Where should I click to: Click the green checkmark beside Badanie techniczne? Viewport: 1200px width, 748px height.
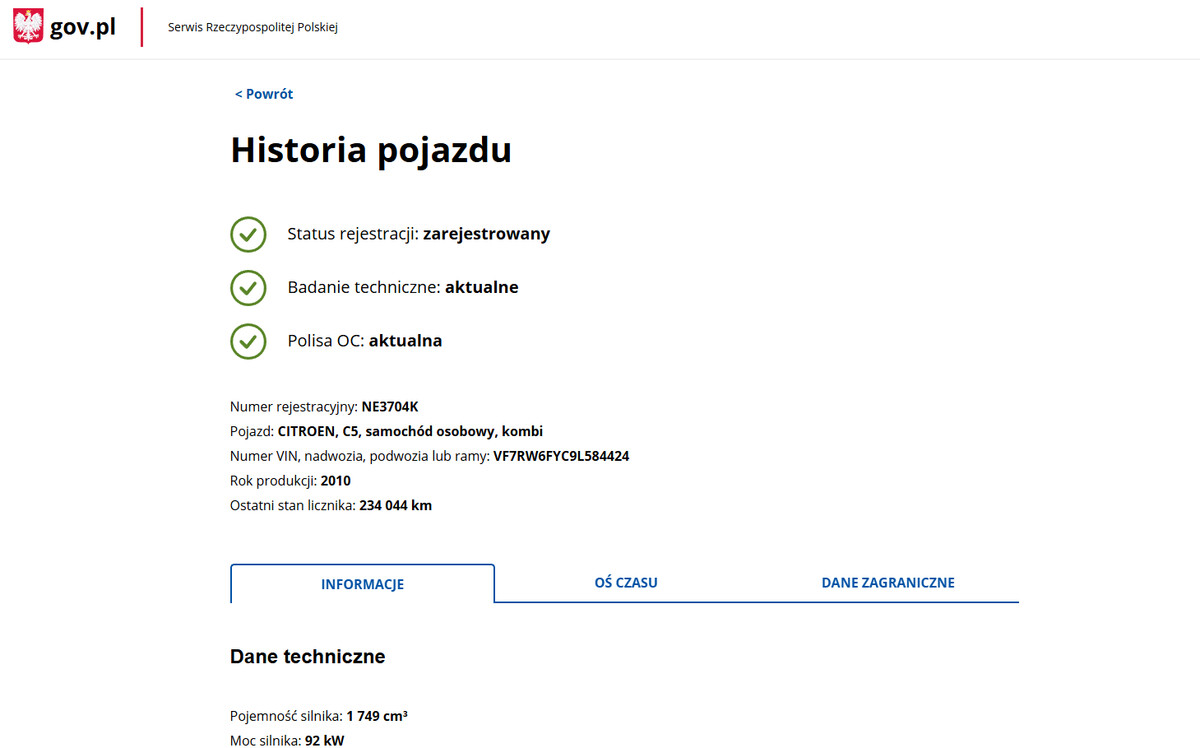248,288
